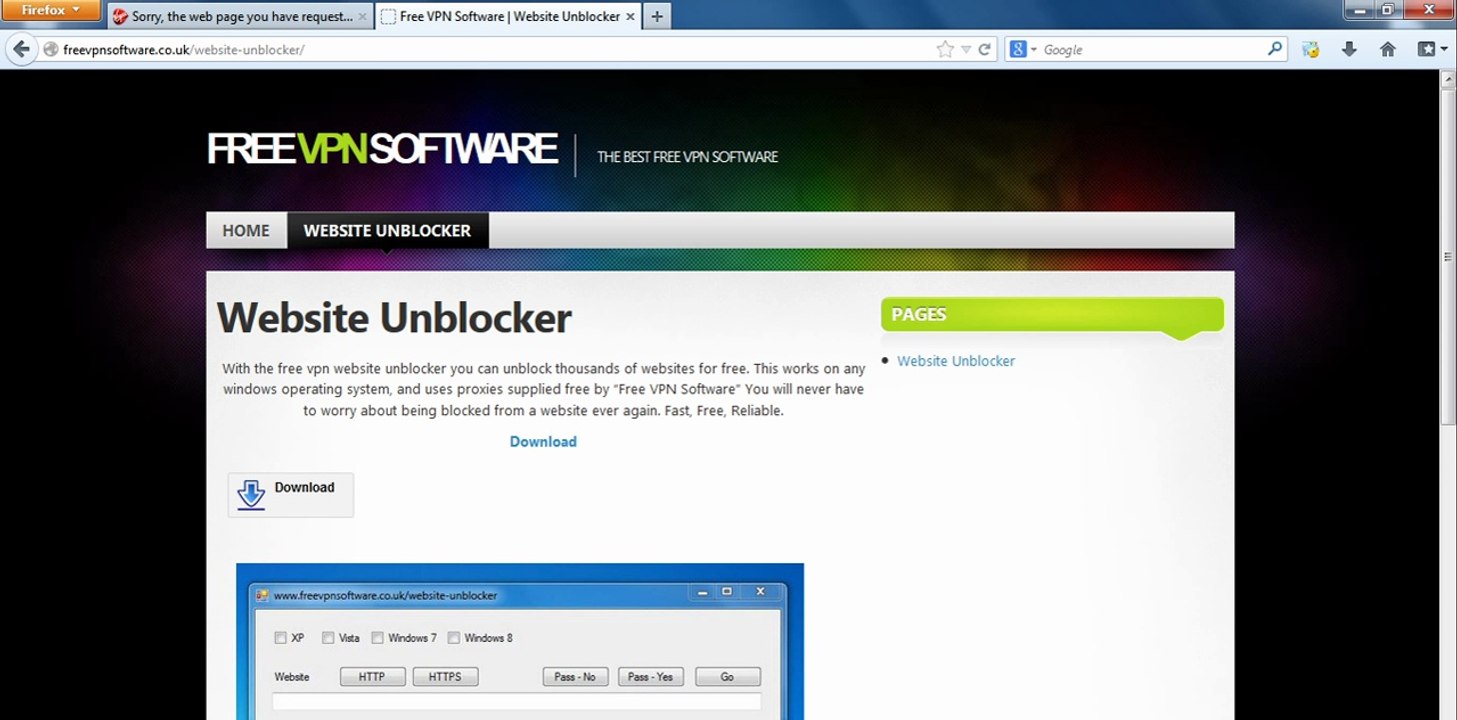Click the preview window title 'www.freevpnsoftware.co.uk/website-unblocker'
1457x720 pixels.
385,595
